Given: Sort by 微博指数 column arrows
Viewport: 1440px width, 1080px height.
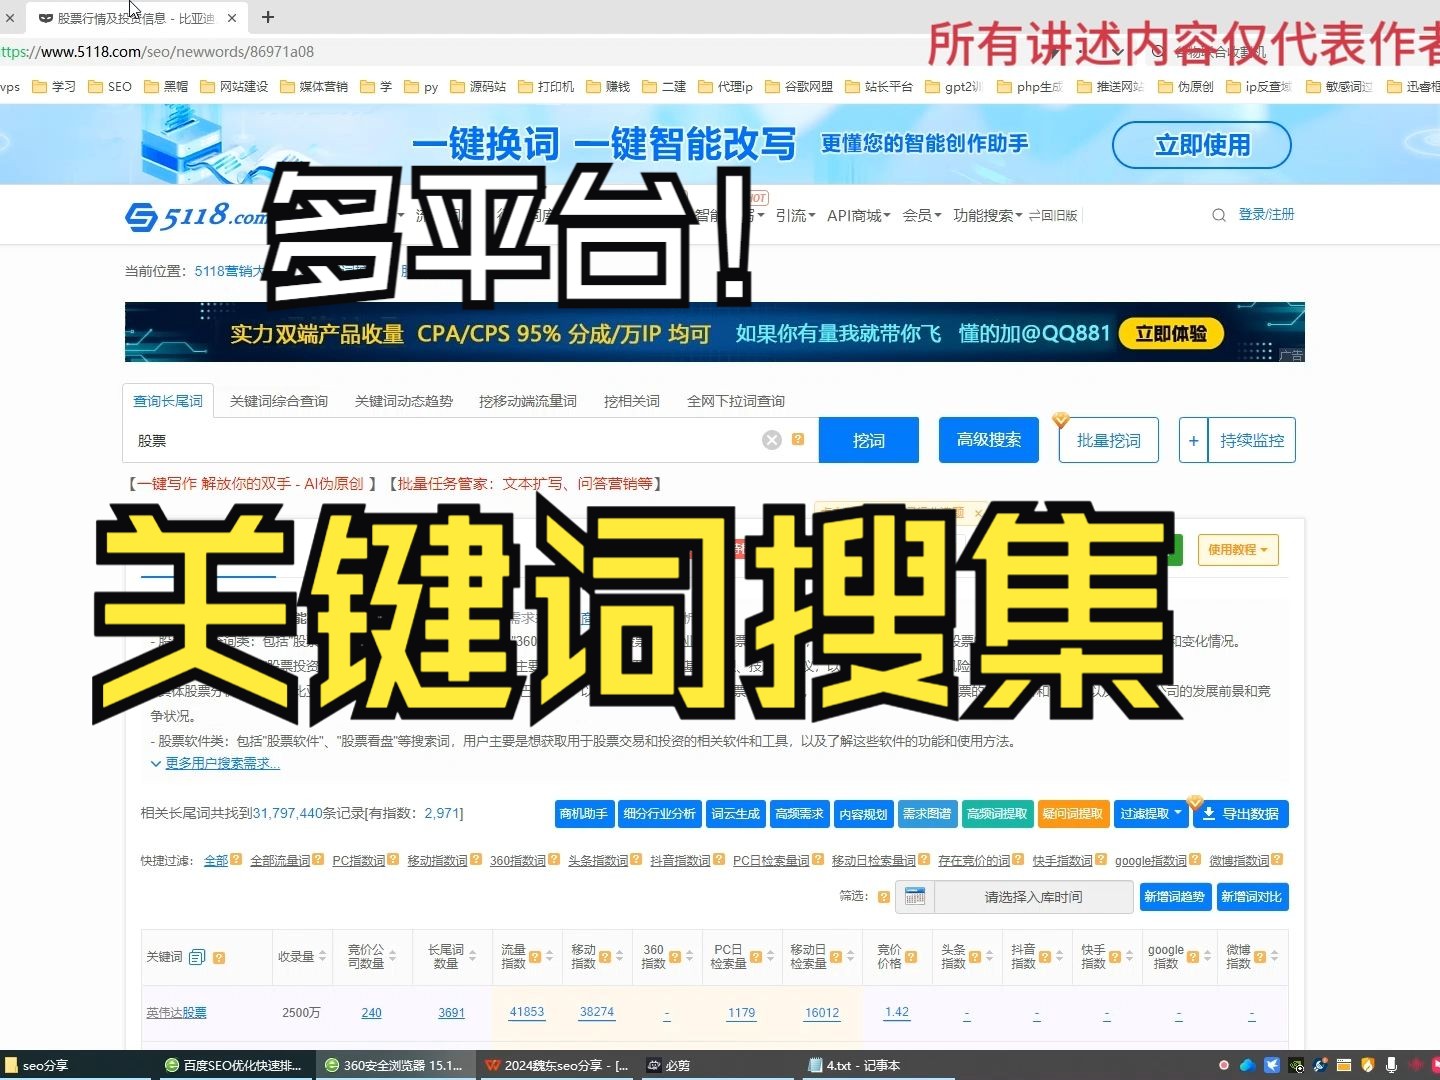Looking at the screenshot, I should tap(1274, 957).
